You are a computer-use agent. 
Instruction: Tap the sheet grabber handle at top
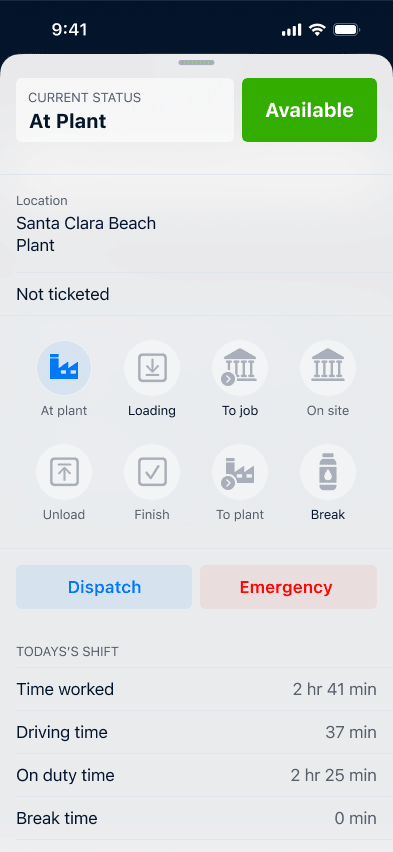[196, 62]
